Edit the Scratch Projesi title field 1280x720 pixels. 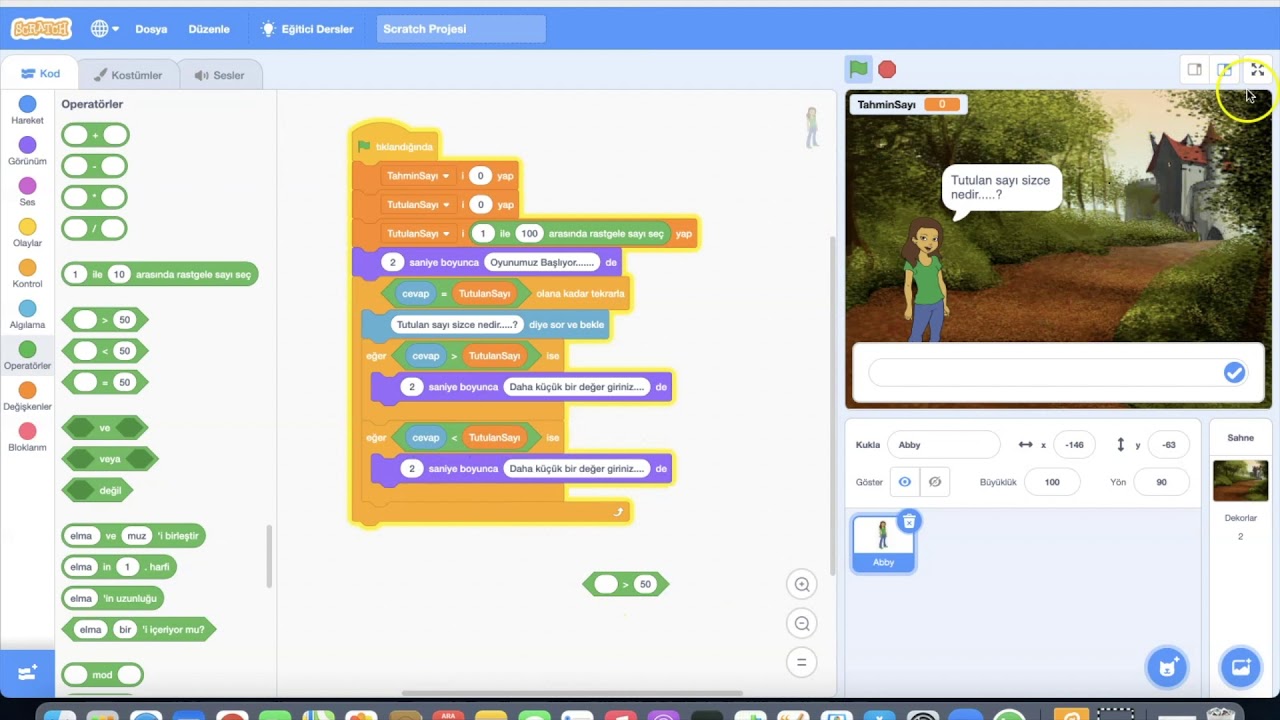click(461, 29)
